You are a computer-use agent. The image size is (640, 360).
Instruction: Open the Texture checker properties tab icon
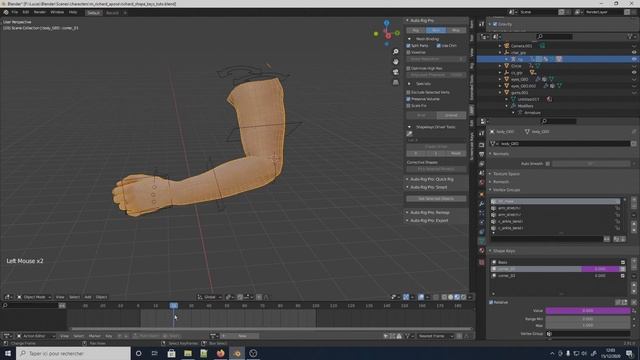[482, 262]
